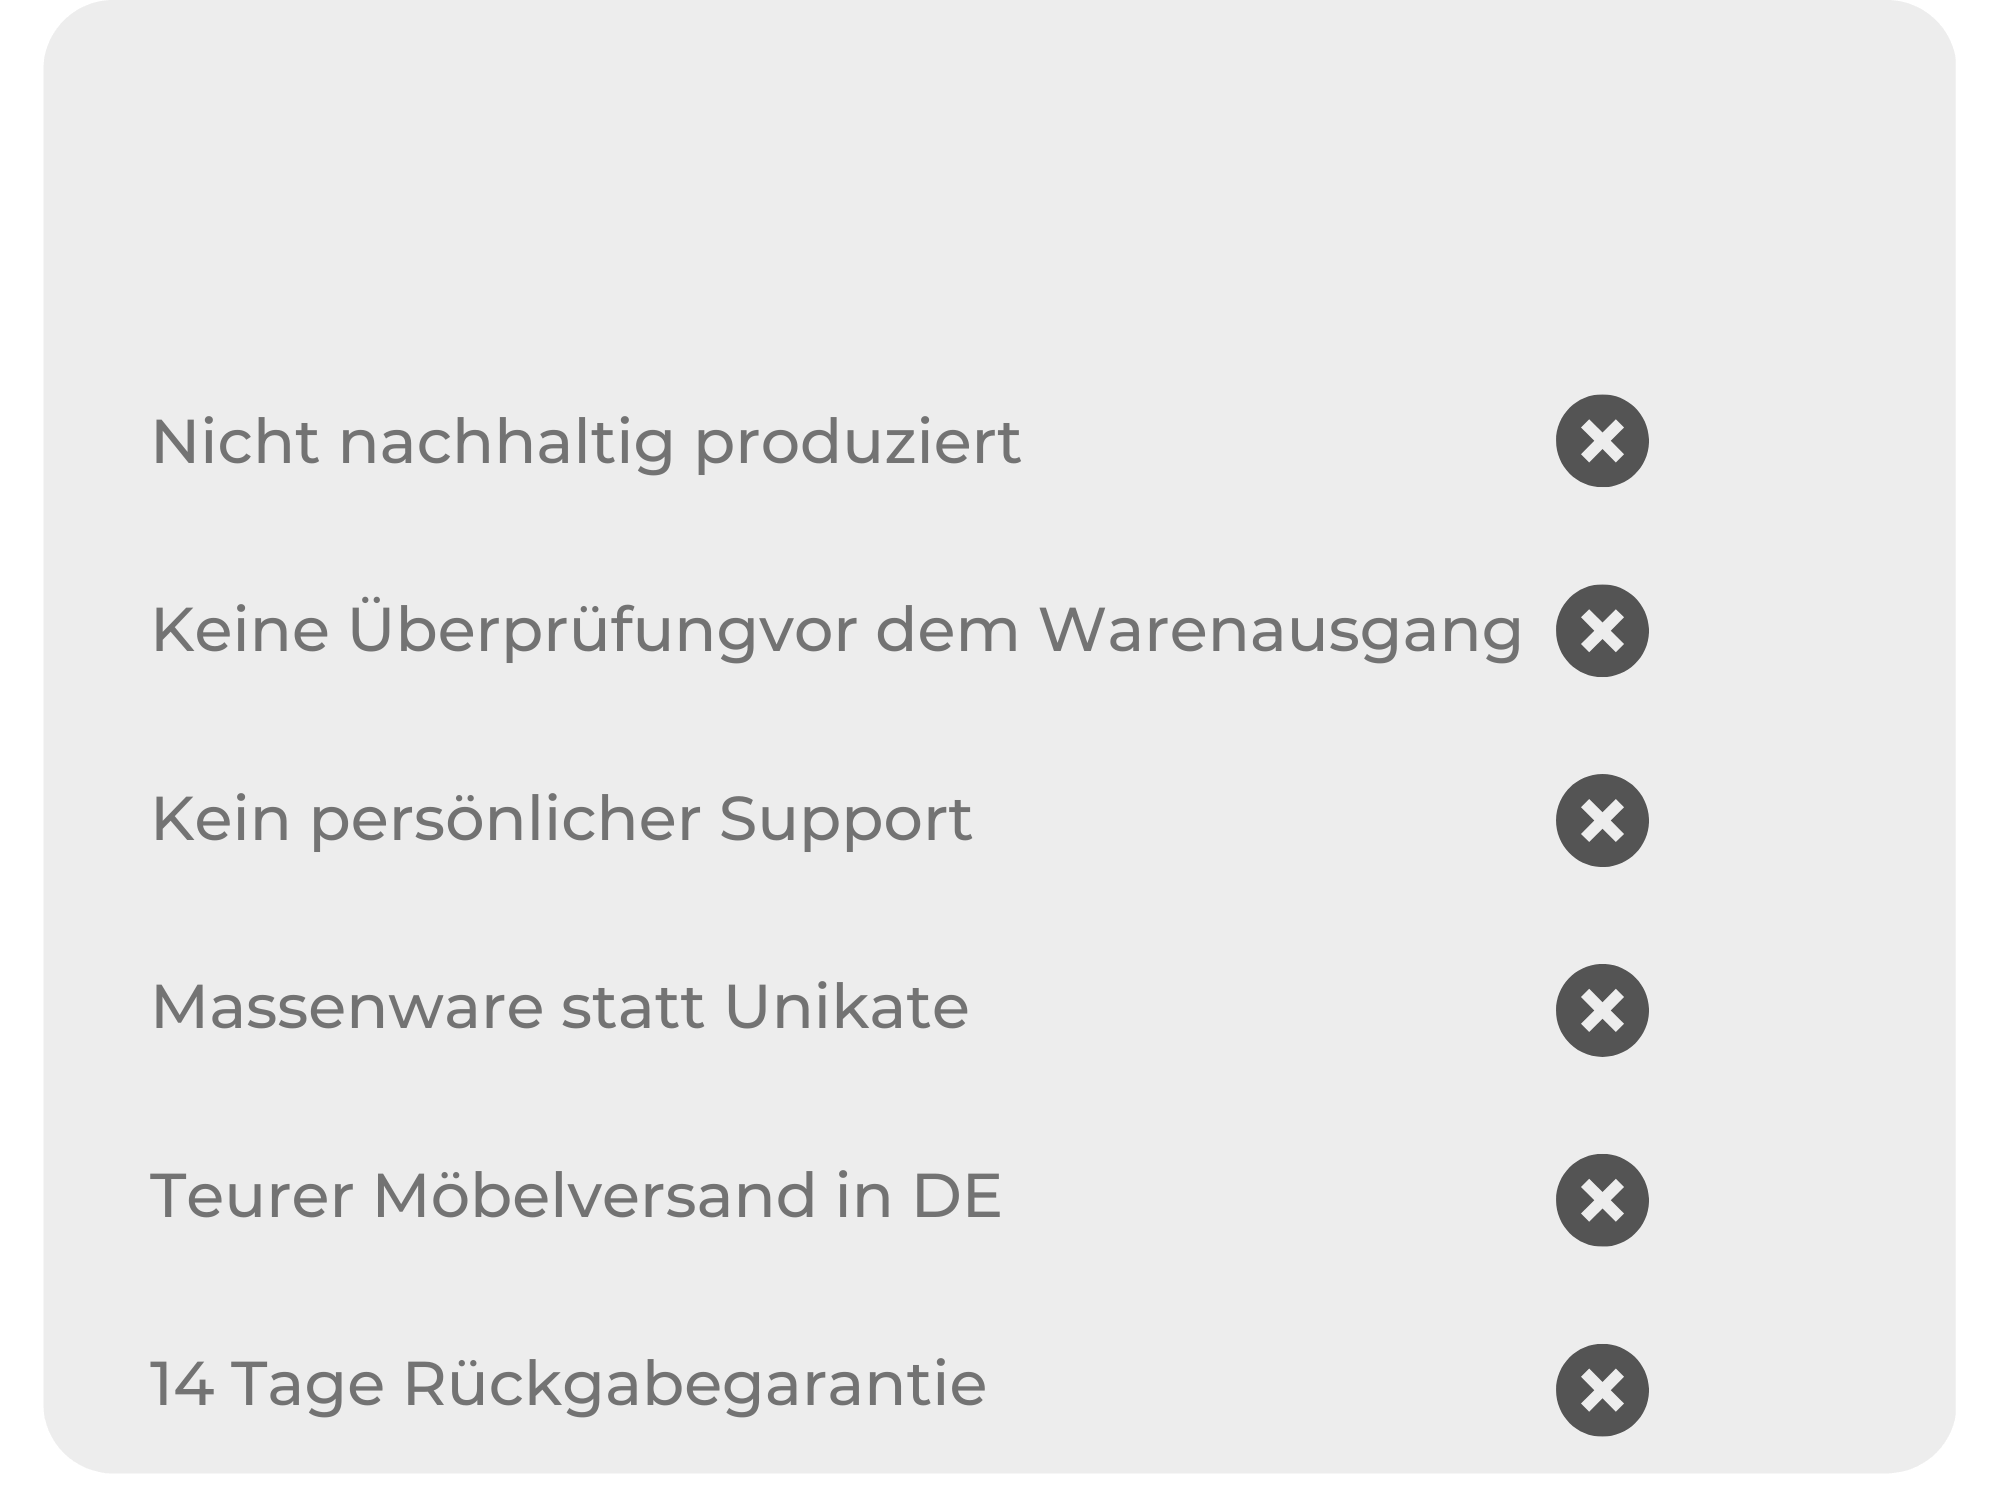The width and height of the screenshot is (2000, 1500).
Task: Click the X icon beside 'Kein persönlicher Support'
Action: click(x=1602, y=821)
